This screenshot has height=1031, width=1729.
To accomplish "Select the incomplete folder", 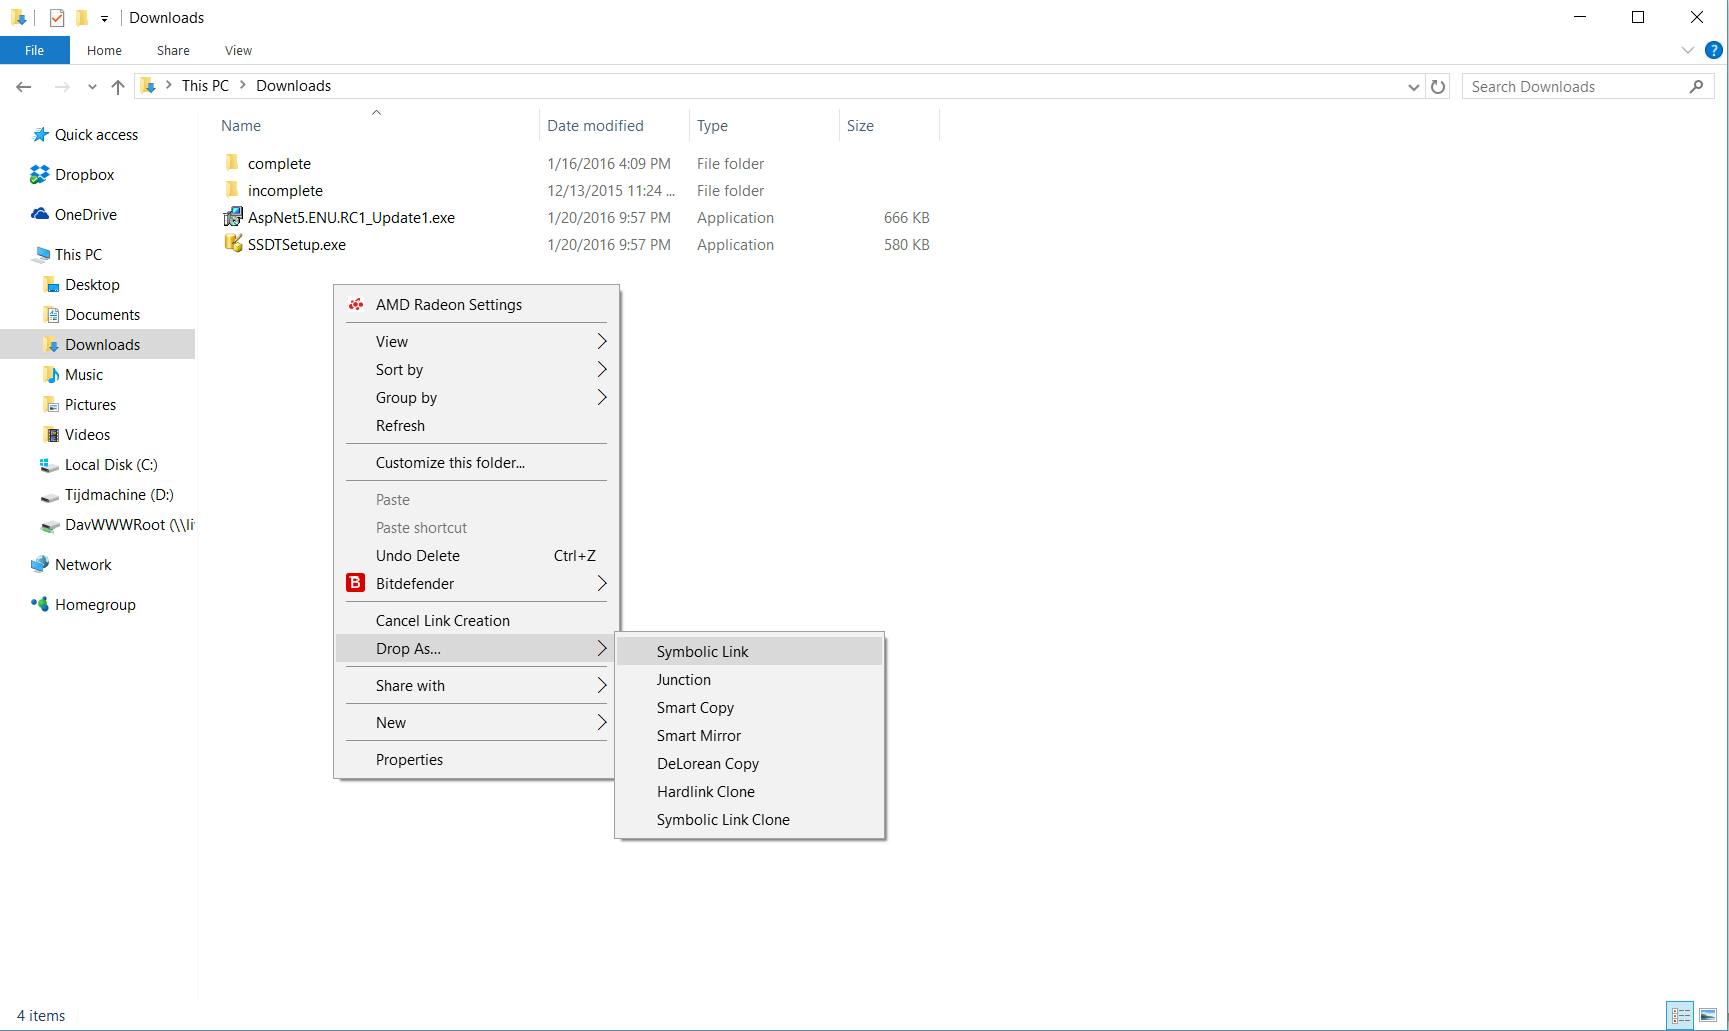I will click(x=285, y=191).
